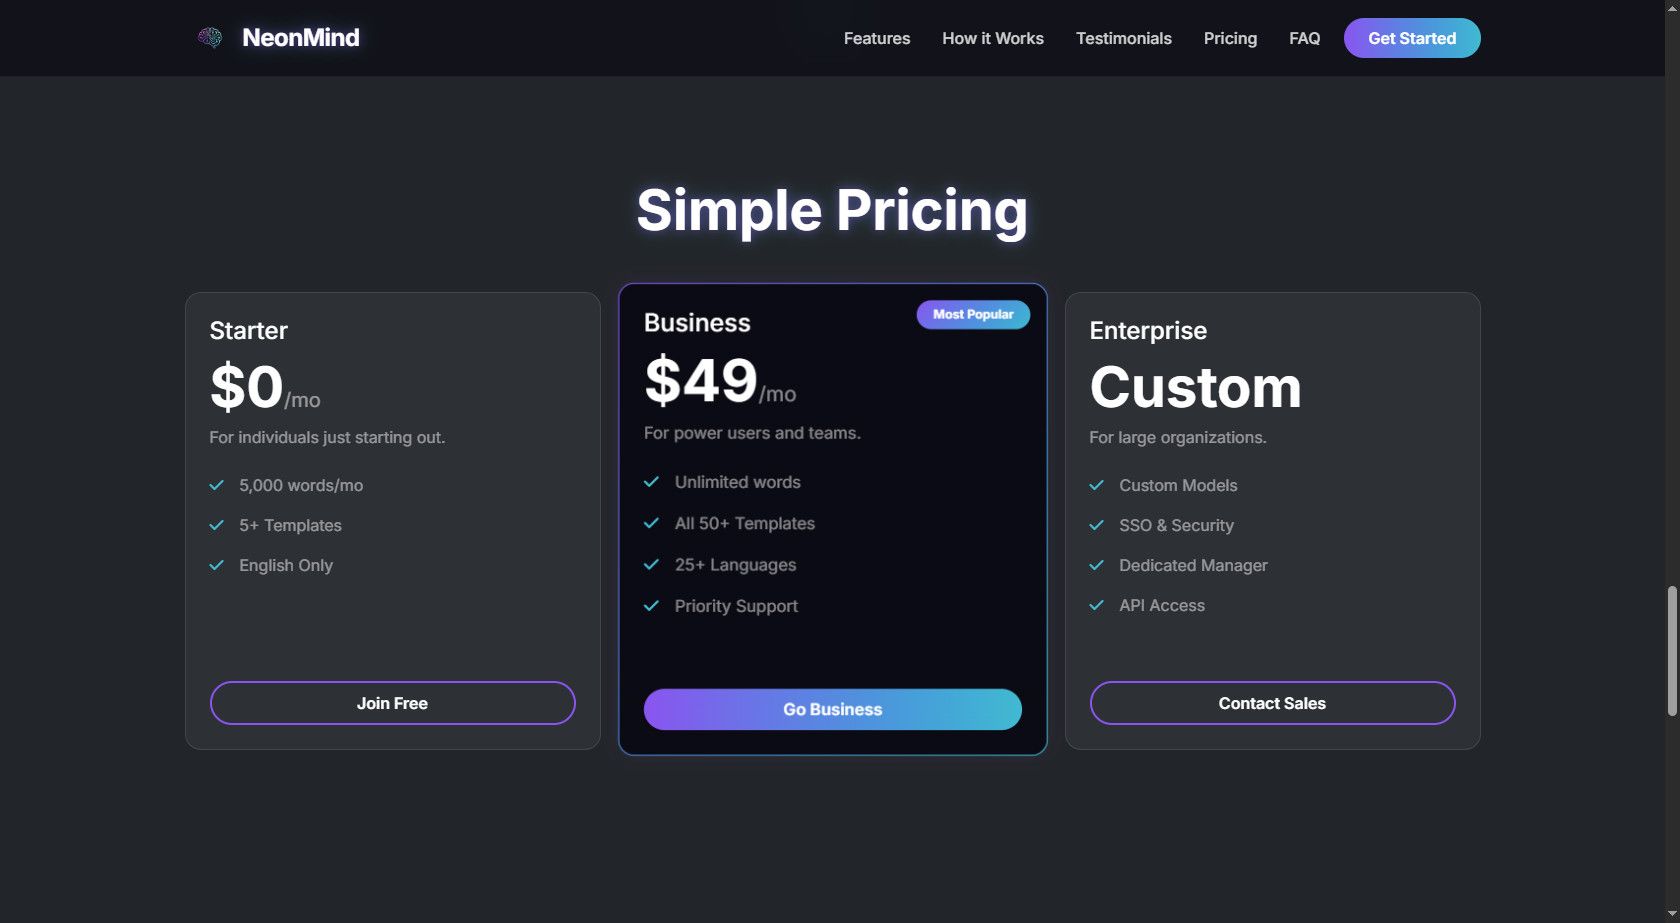Click the checkmark next to SSO & Security

tap(1096, 525)
